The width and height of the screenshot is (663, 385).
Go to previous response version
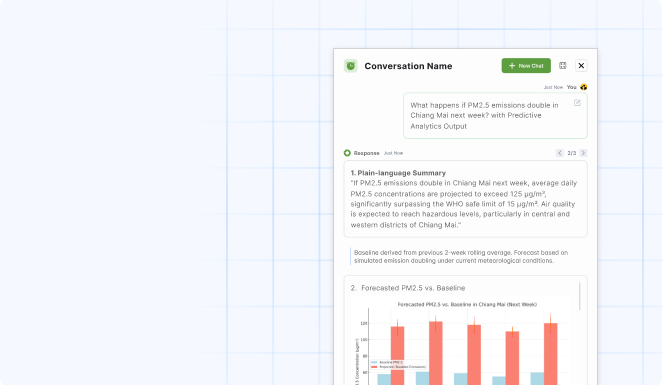click(x=559, y=153)
